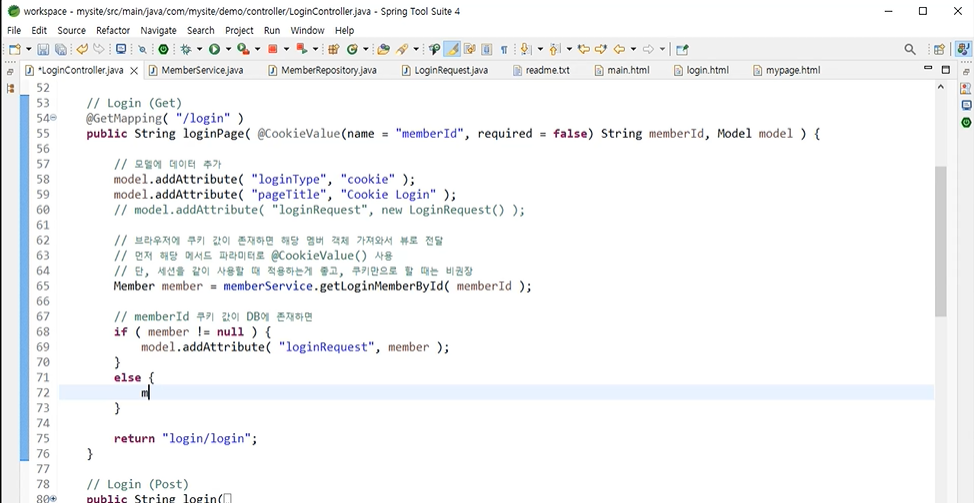This screenshot has height=503, width=975.
Task: Start debugging with the bug icon
Action: coord(185,49)
